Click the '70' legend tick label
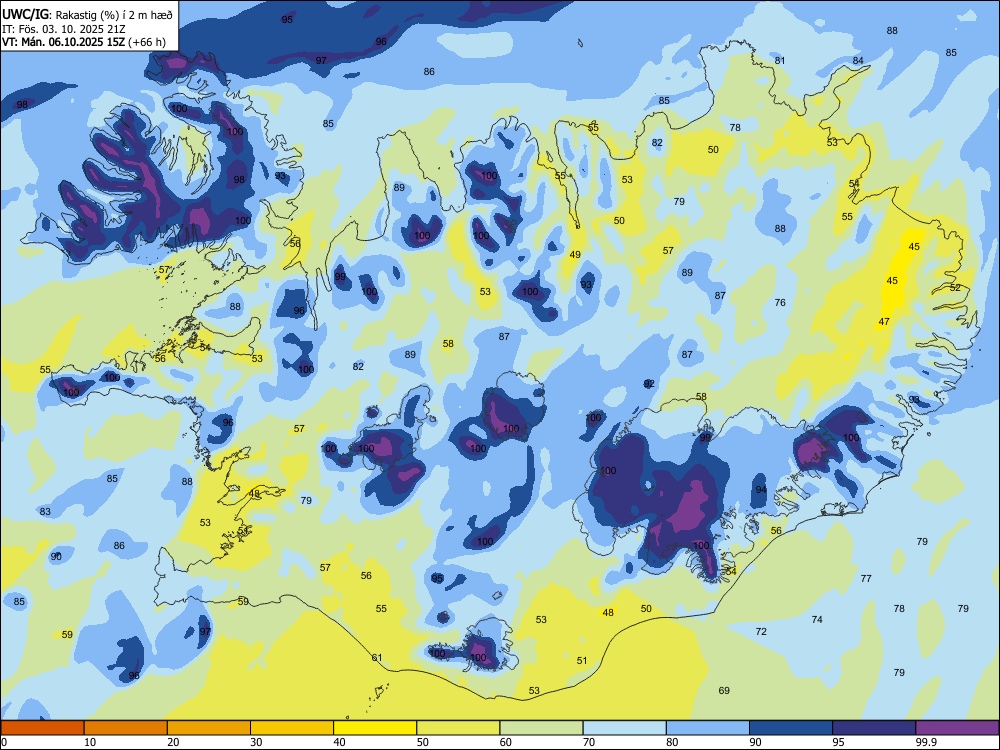The height and width of the screenshot is (750, 1000). coord(589,742)
